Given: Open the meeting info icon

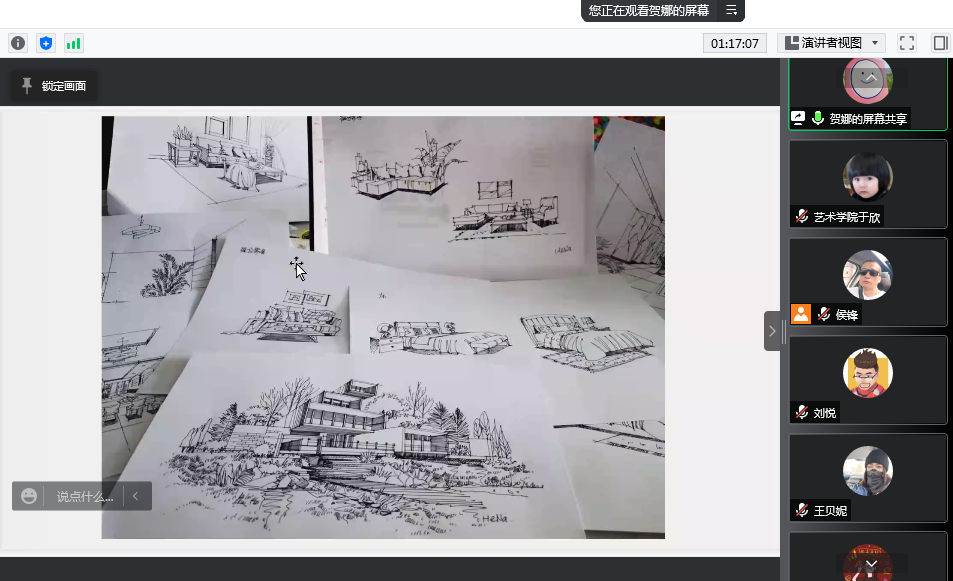Looking at the screenshot, I should point(18,43).
